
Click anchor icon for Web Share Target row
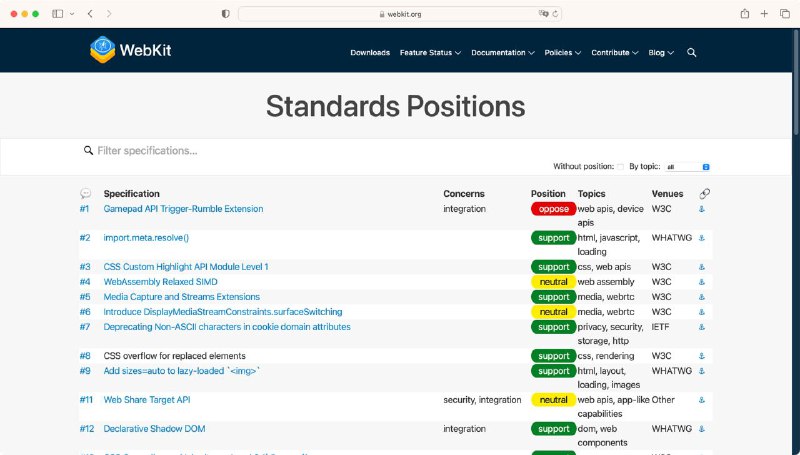[x=702, y=400]
